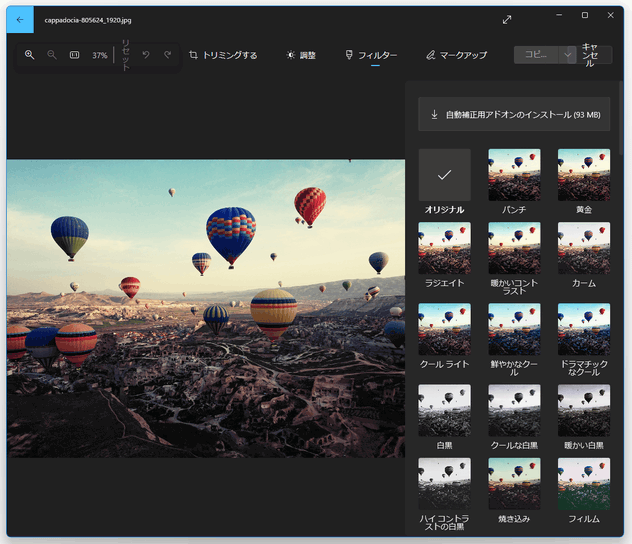Apply the パンチ filter
Screen dimensions: 632x544
tap(514, 175)
